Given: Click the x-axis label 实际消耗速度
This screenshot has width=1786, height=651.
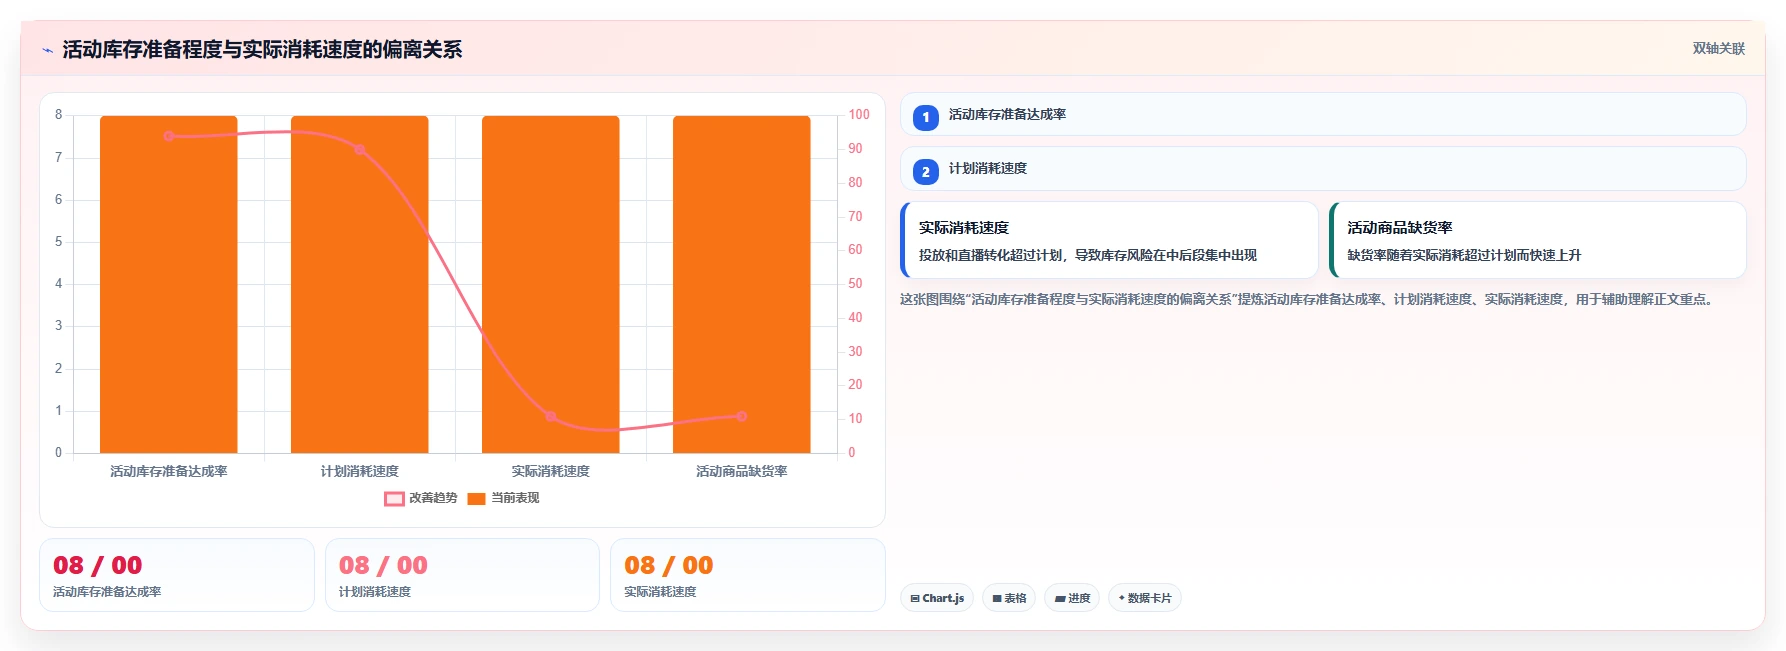Looking at the screenshot, I should click(x=551, y=471).
